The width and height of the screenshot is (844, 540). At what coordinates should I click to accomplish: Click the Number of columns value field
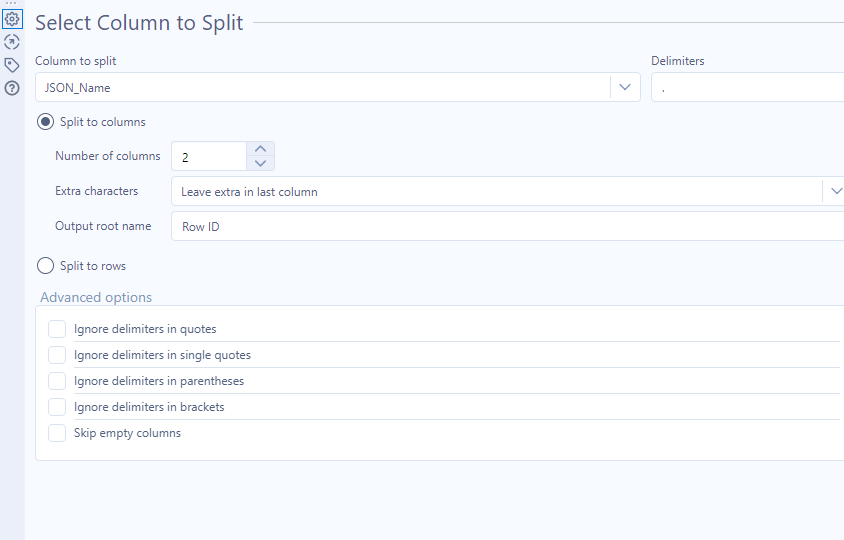point(208,156)
